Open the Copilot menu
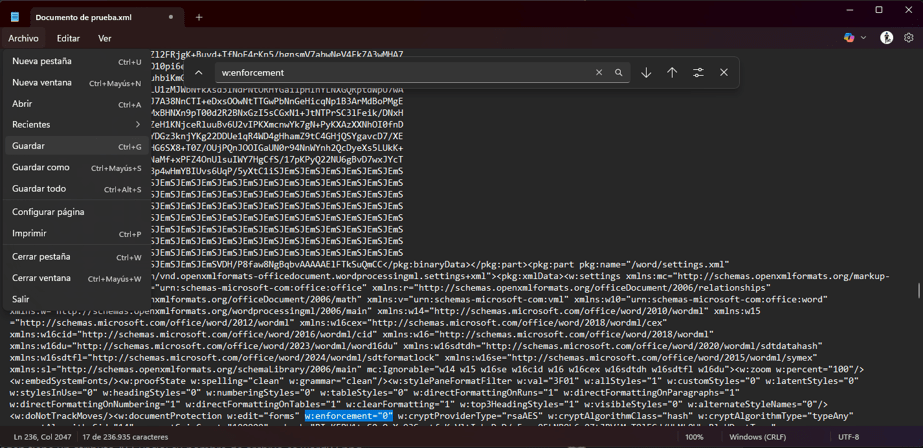 tap(854, 38)
